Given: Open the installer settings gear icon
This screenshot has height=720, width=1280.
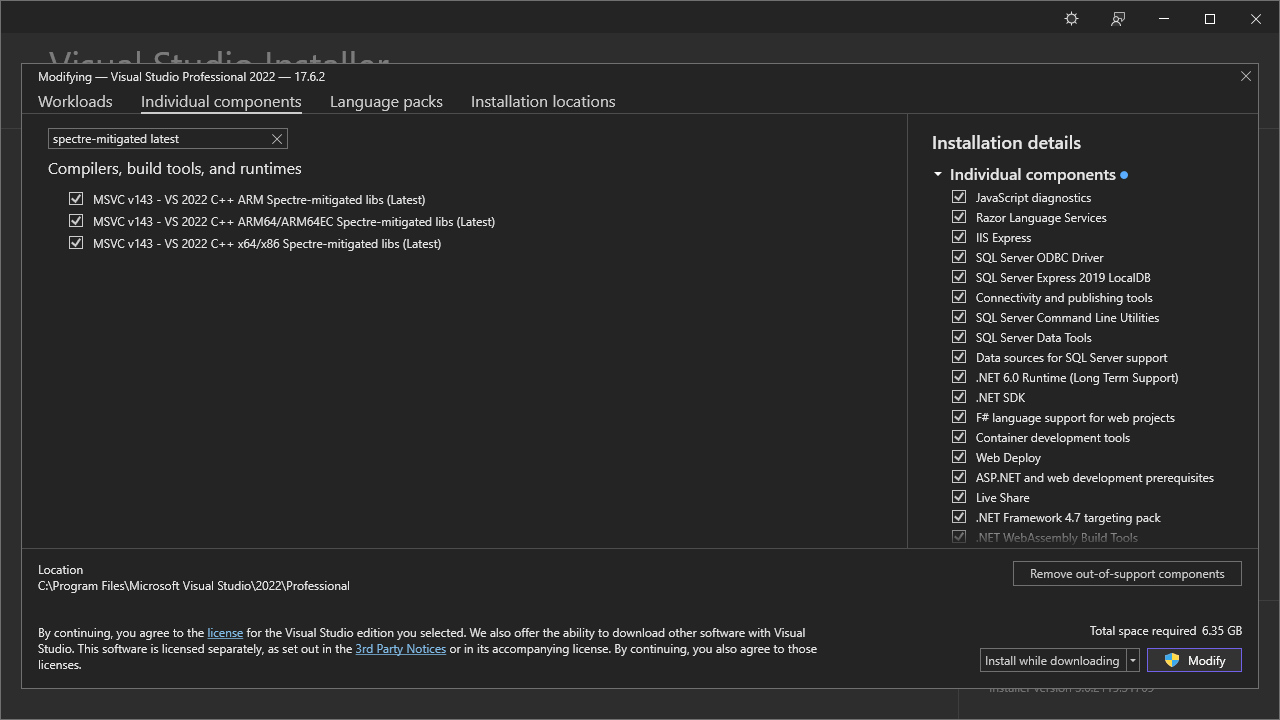Looking at the screenshot, I should click(1071, 18).
